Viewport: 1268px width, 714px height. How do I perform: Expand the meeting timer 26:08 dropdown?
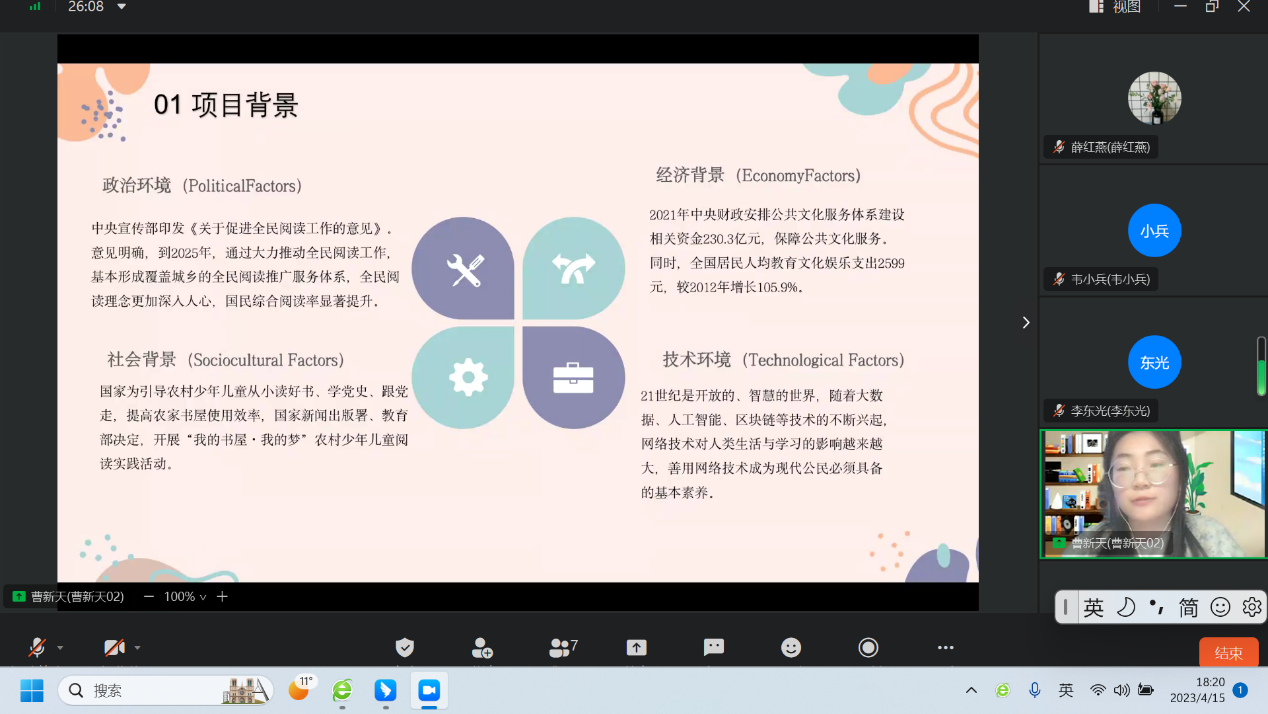(122, 7)
